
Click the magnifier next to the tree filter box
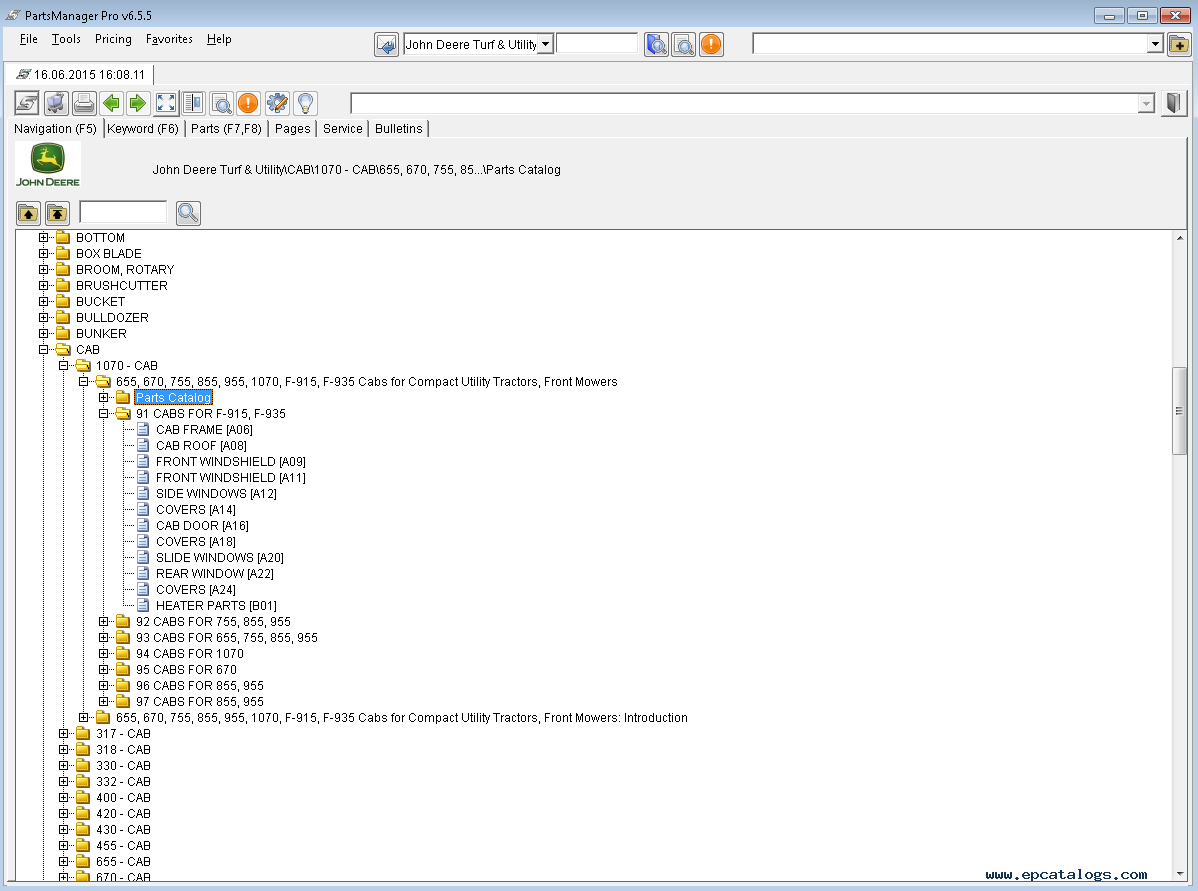tap(188, 213)
